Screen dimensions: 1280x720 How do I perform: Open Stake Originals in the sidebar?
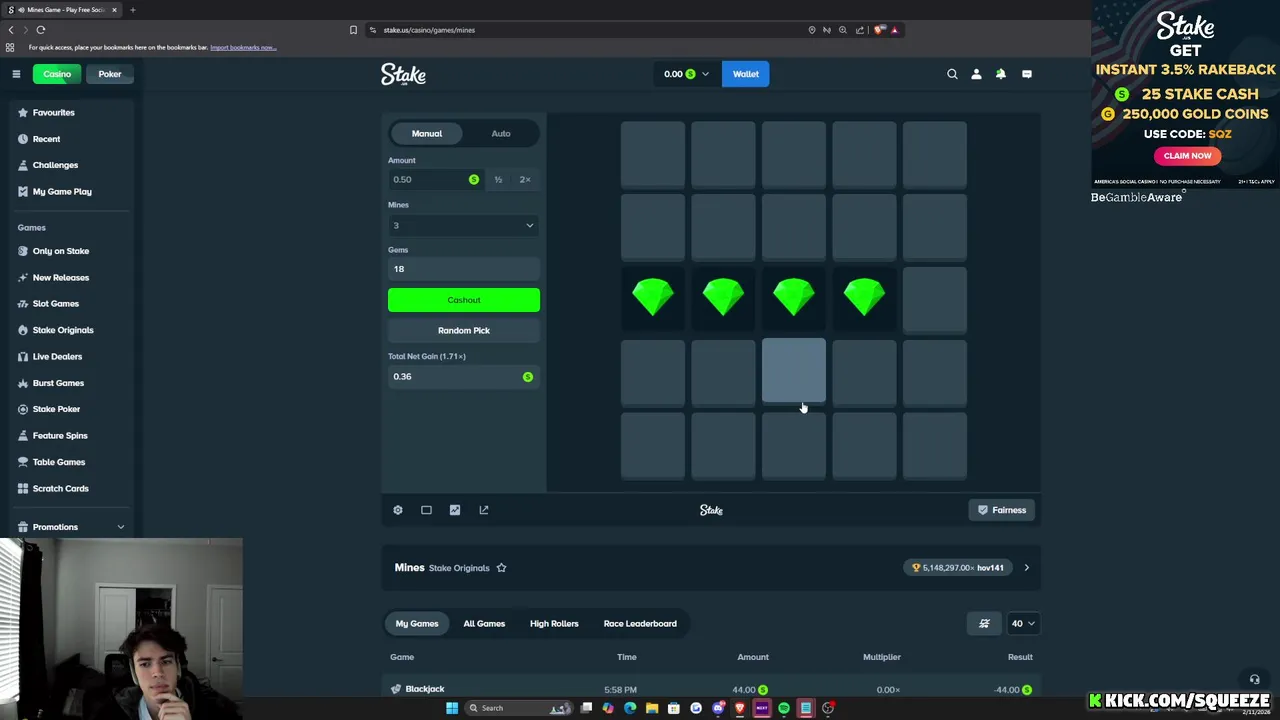click(63, 330)
